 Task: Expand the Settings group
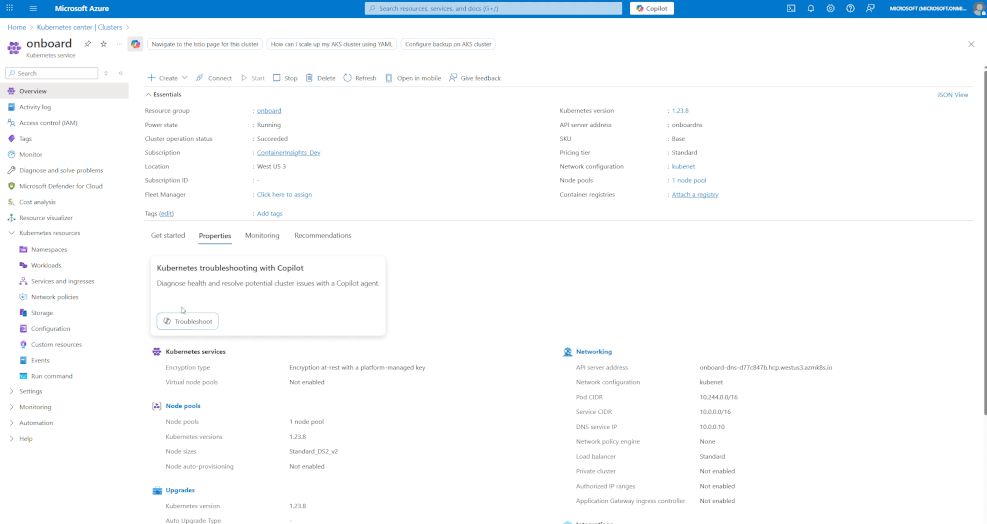pyautogui.click(x=11, y=391)
